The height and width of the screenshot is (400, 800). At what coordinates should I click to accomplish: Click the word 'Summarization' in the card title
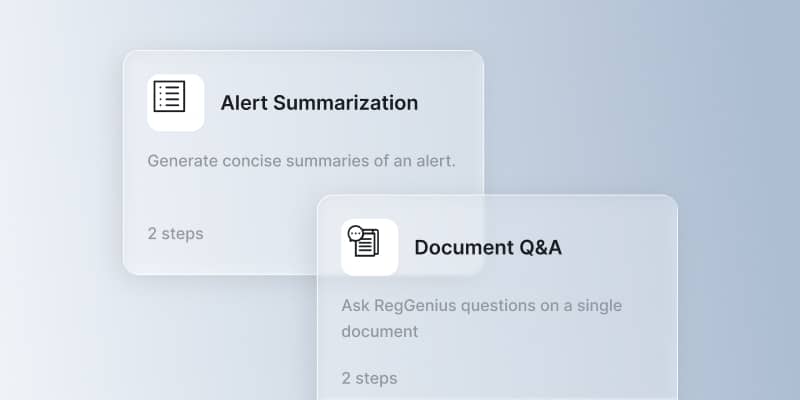[x=345, y=103]
